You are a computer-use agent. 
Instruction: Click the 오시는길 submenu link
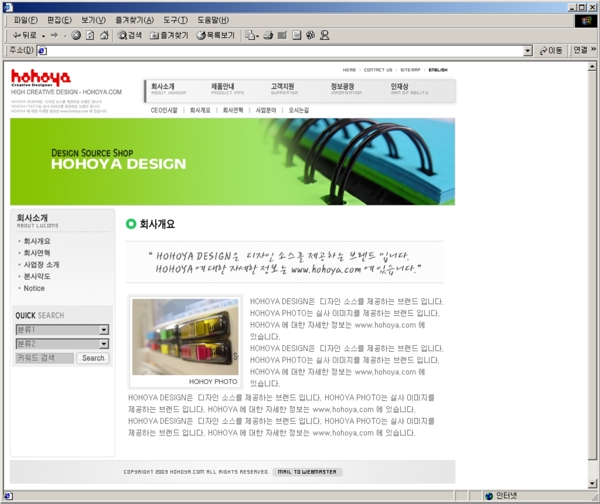[298, 110]
